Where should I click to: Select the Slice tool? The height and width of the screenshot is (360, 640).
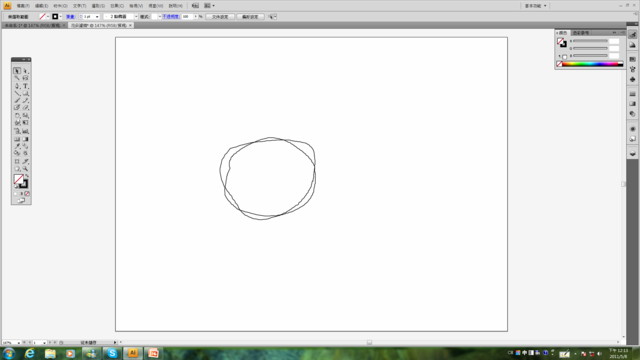pos(25,162)
